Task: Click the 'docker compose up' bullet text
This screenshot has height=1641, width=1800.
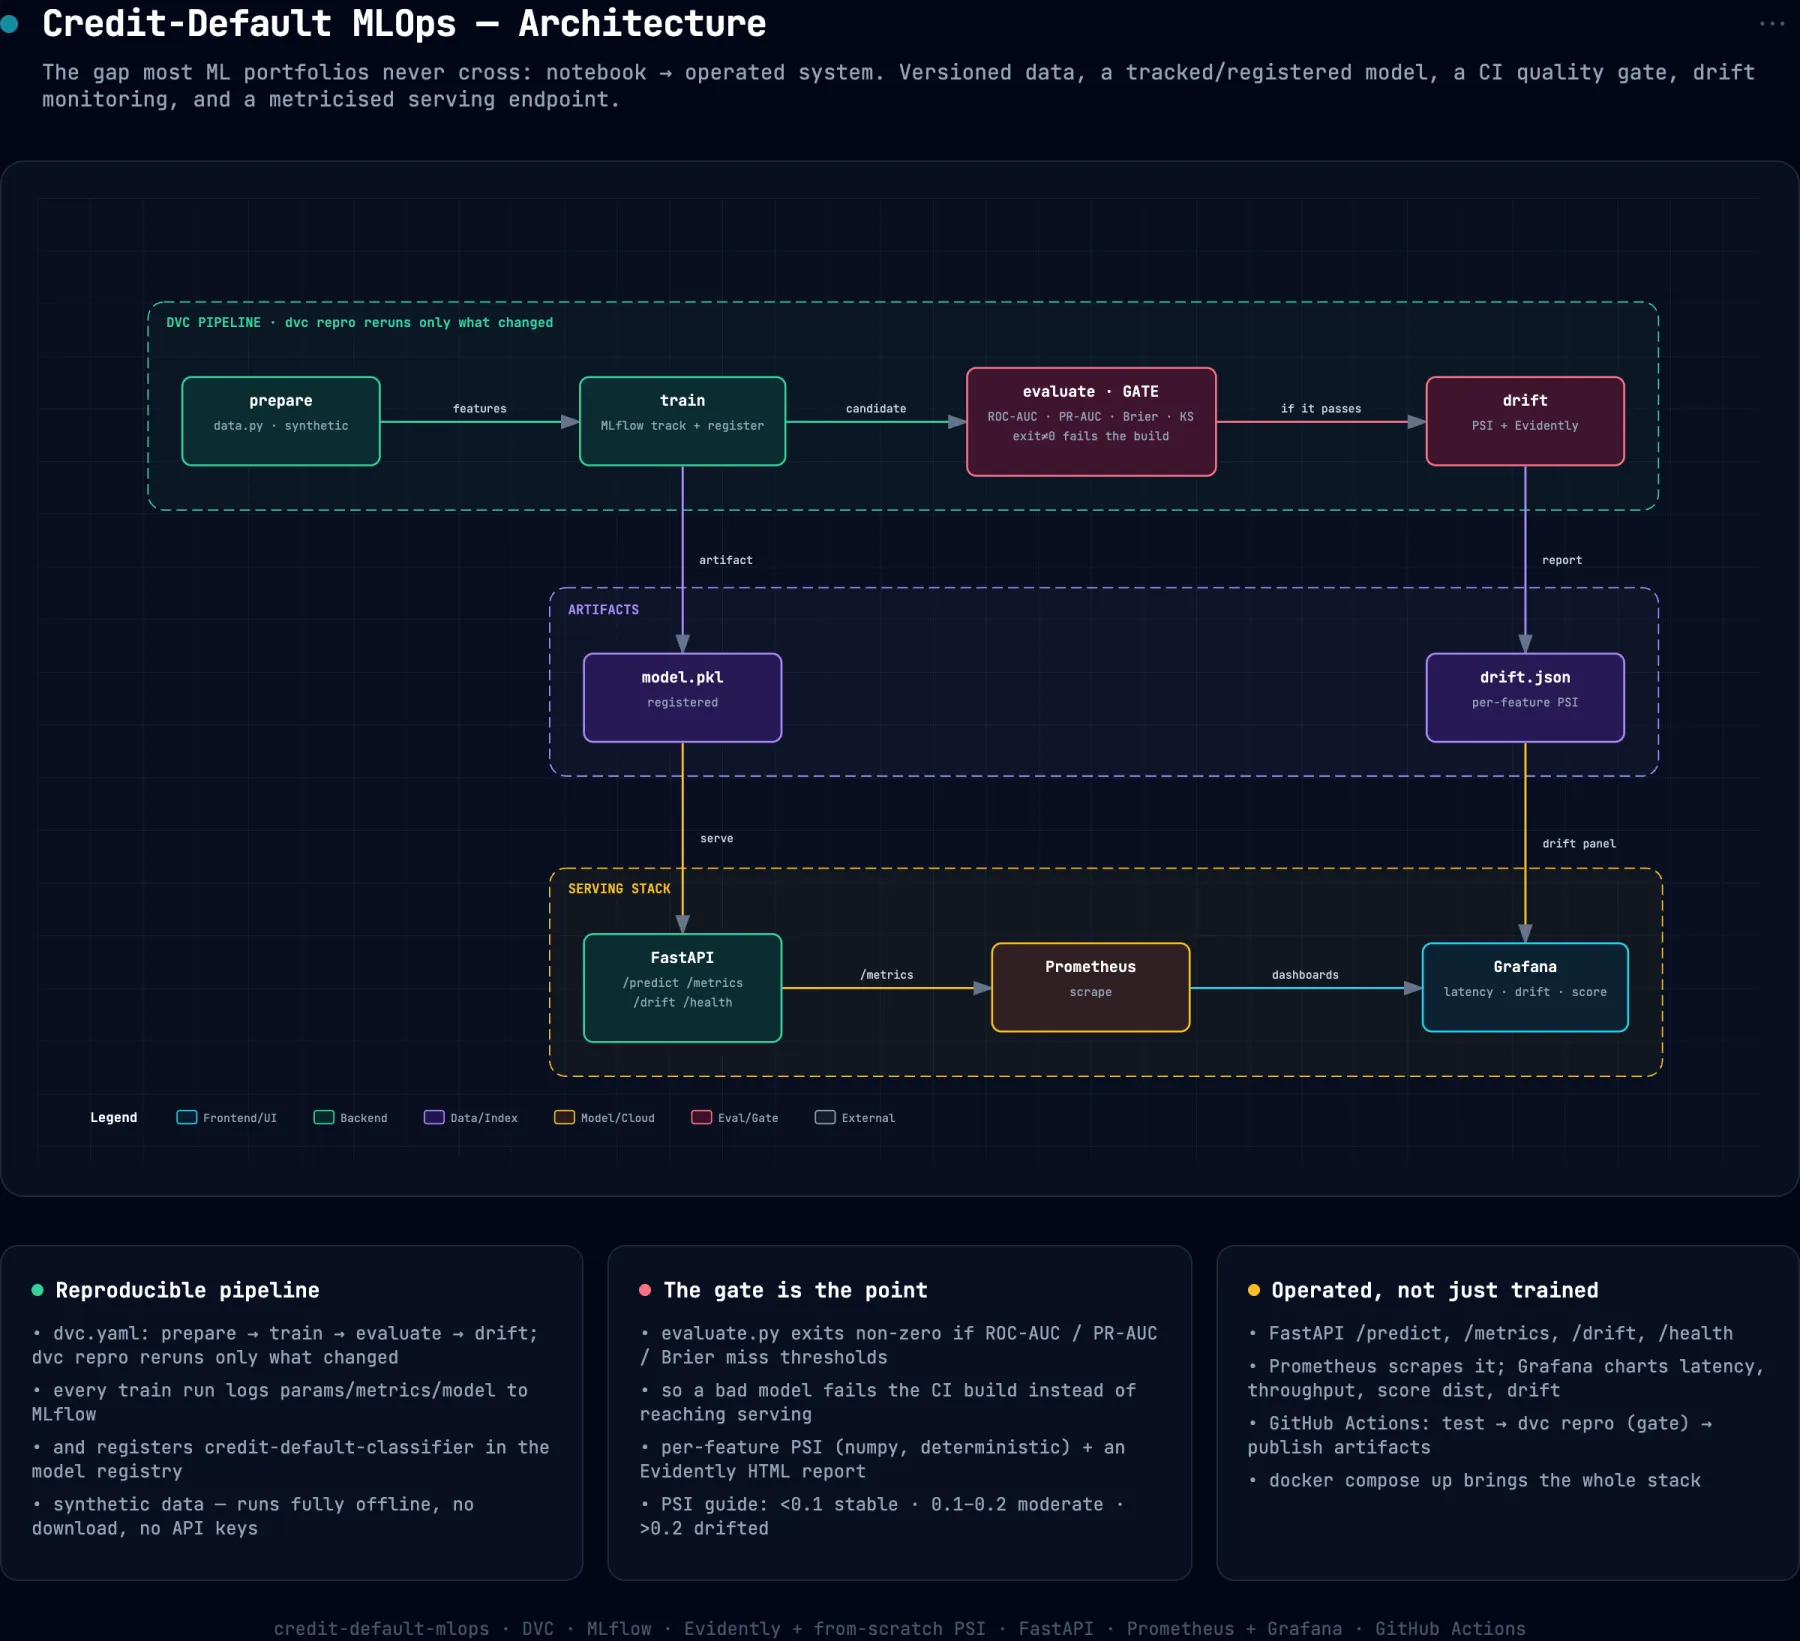Action: click(x=1475, y=1480)
